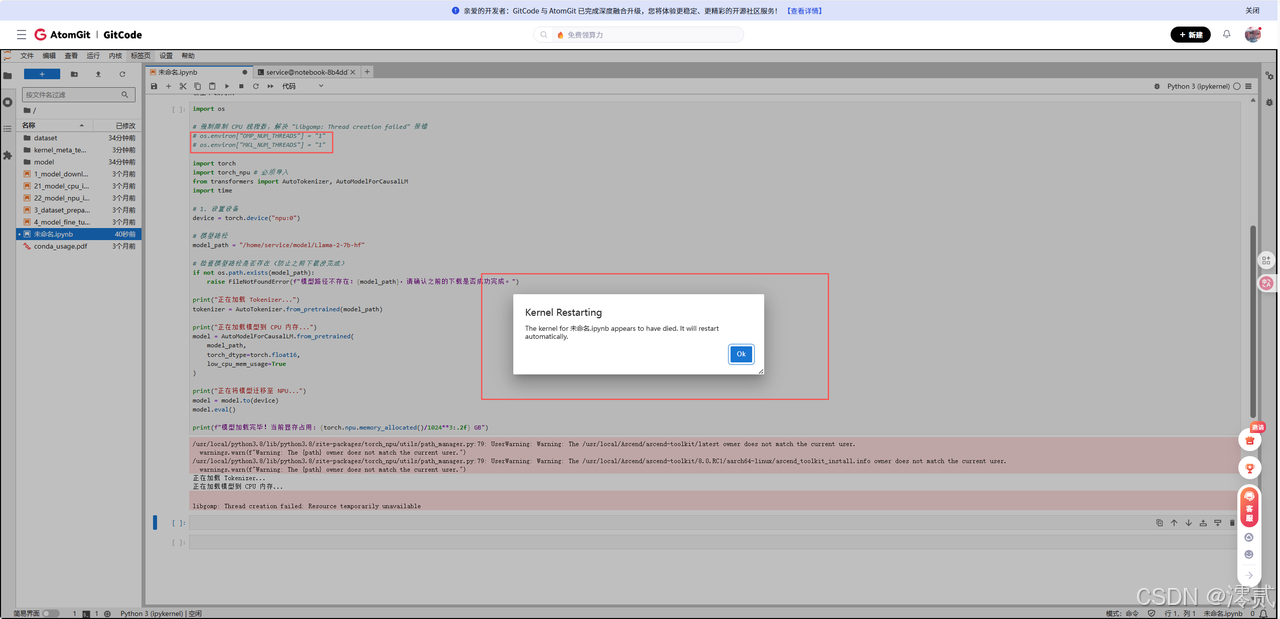Move the active cell down
This screenshot has height=619, width=1280.
(1188, 522)
